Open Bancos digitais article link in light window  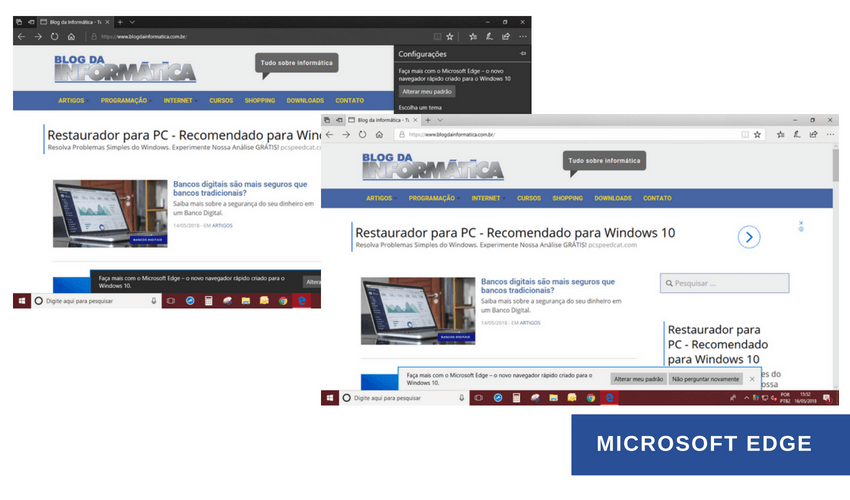pyautogui.click(x=548, y=286)
